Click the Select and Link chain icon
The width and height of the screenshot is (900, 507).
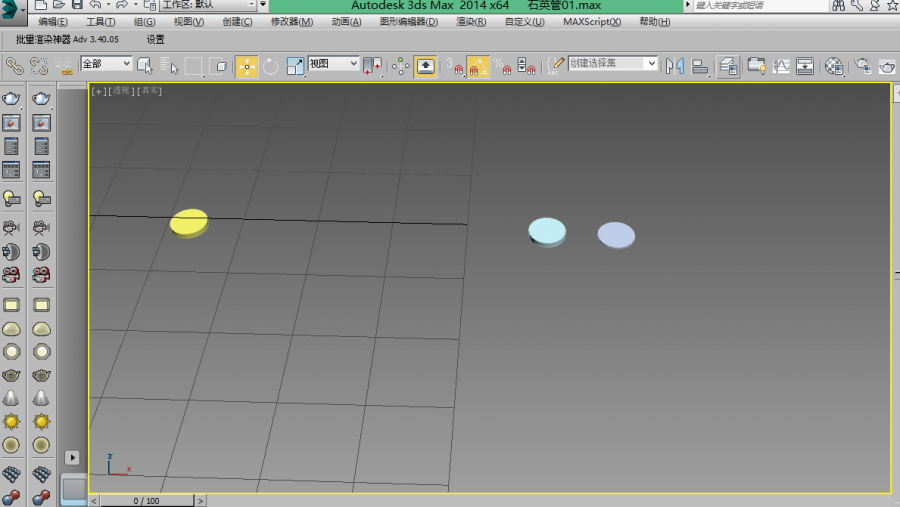tap(15, 66)
